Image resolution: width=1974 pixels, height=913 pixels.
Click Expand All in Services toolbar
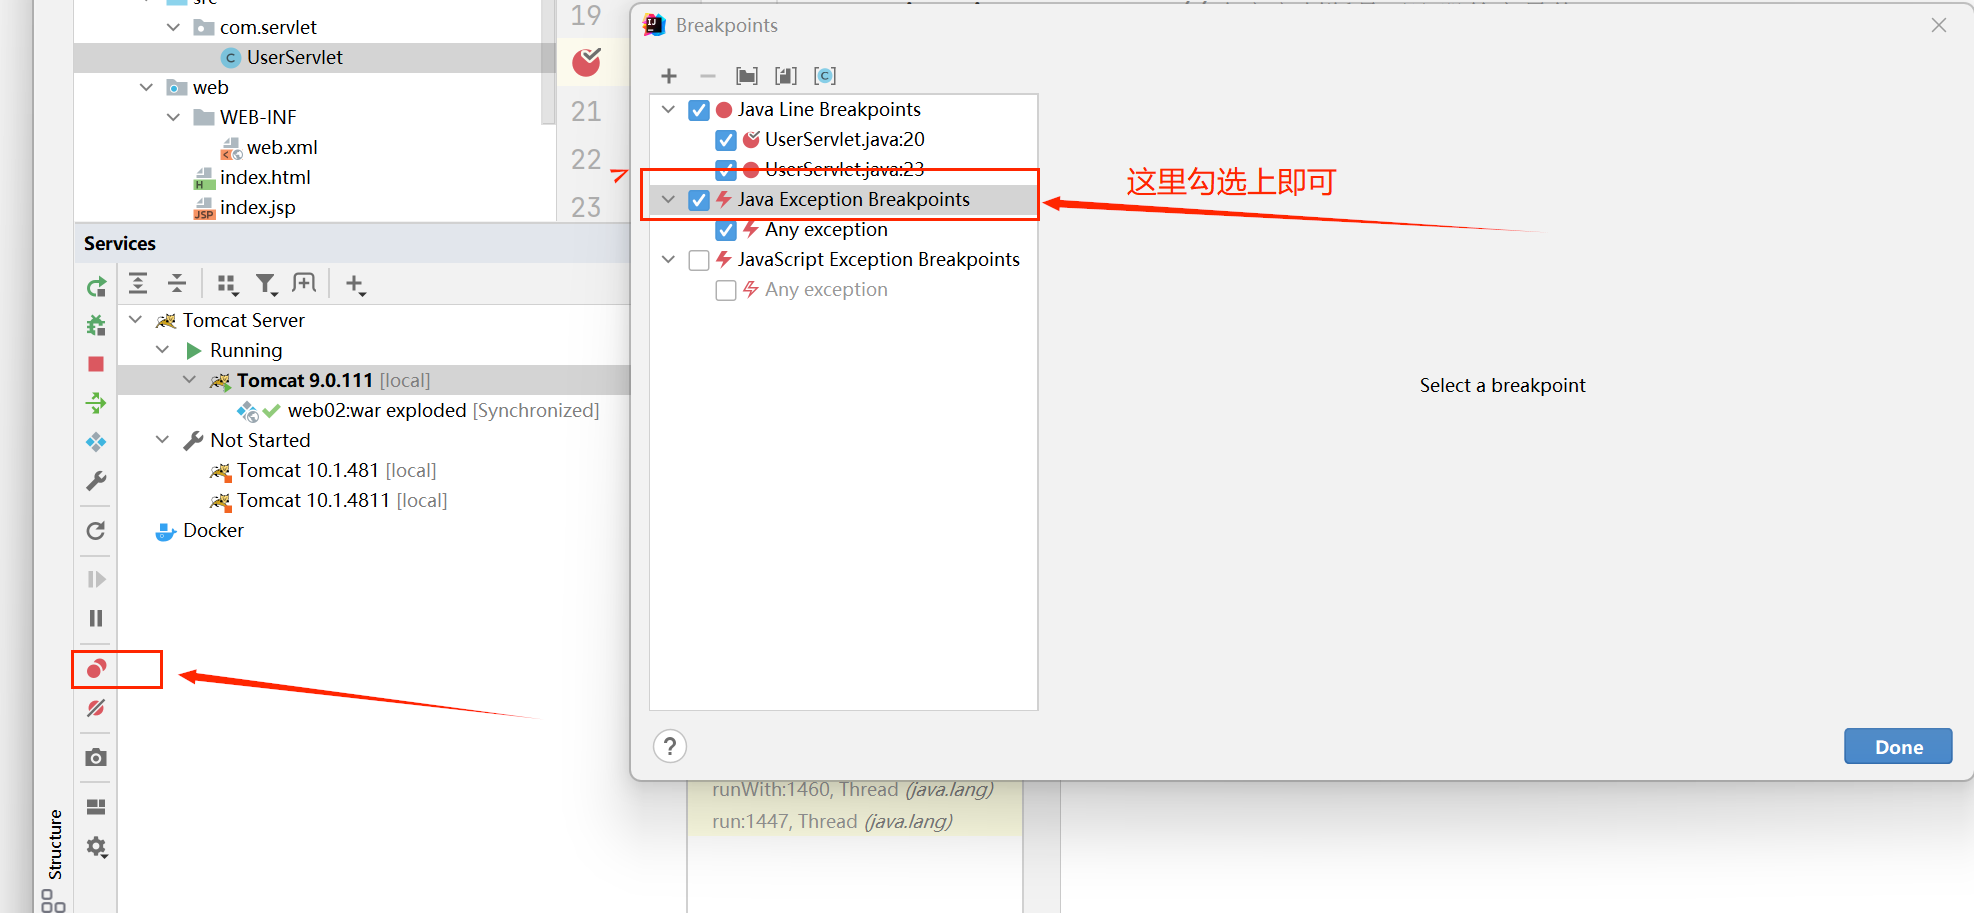pyautogui.click(x=138, y=284)
